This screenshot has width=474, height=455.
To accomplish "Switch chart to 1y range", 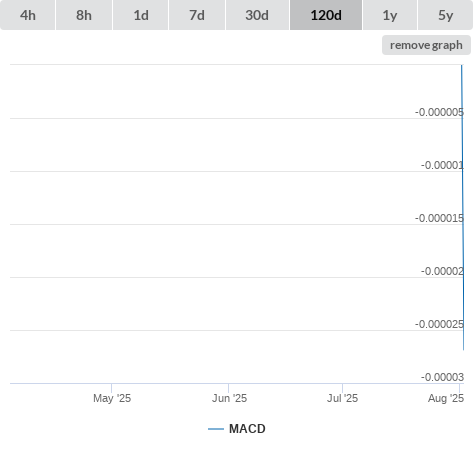I will 390,15.
